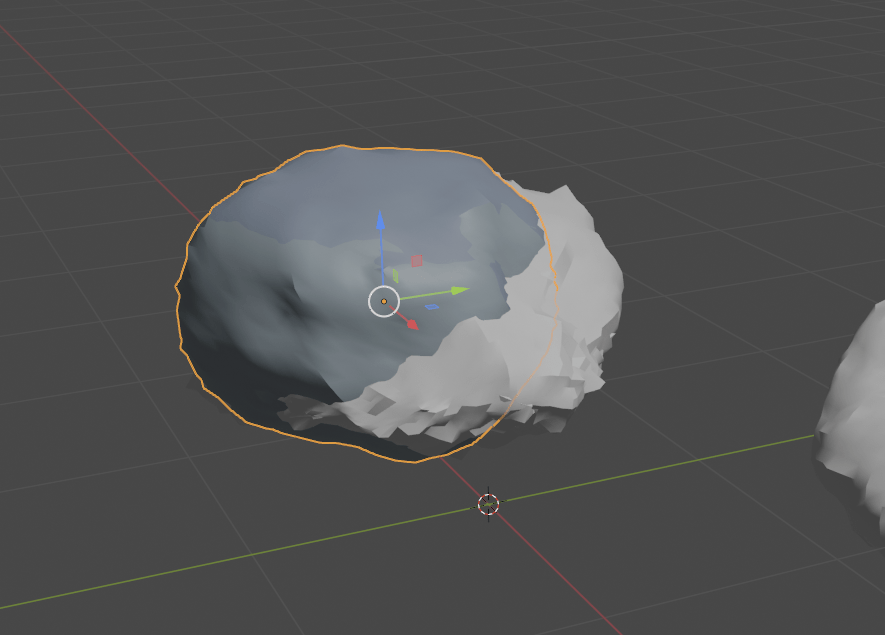Screen dimensions: 885x635
Task: Click the orange origin dot inside the gizmo circle
Action: click(x=383, y=301)
